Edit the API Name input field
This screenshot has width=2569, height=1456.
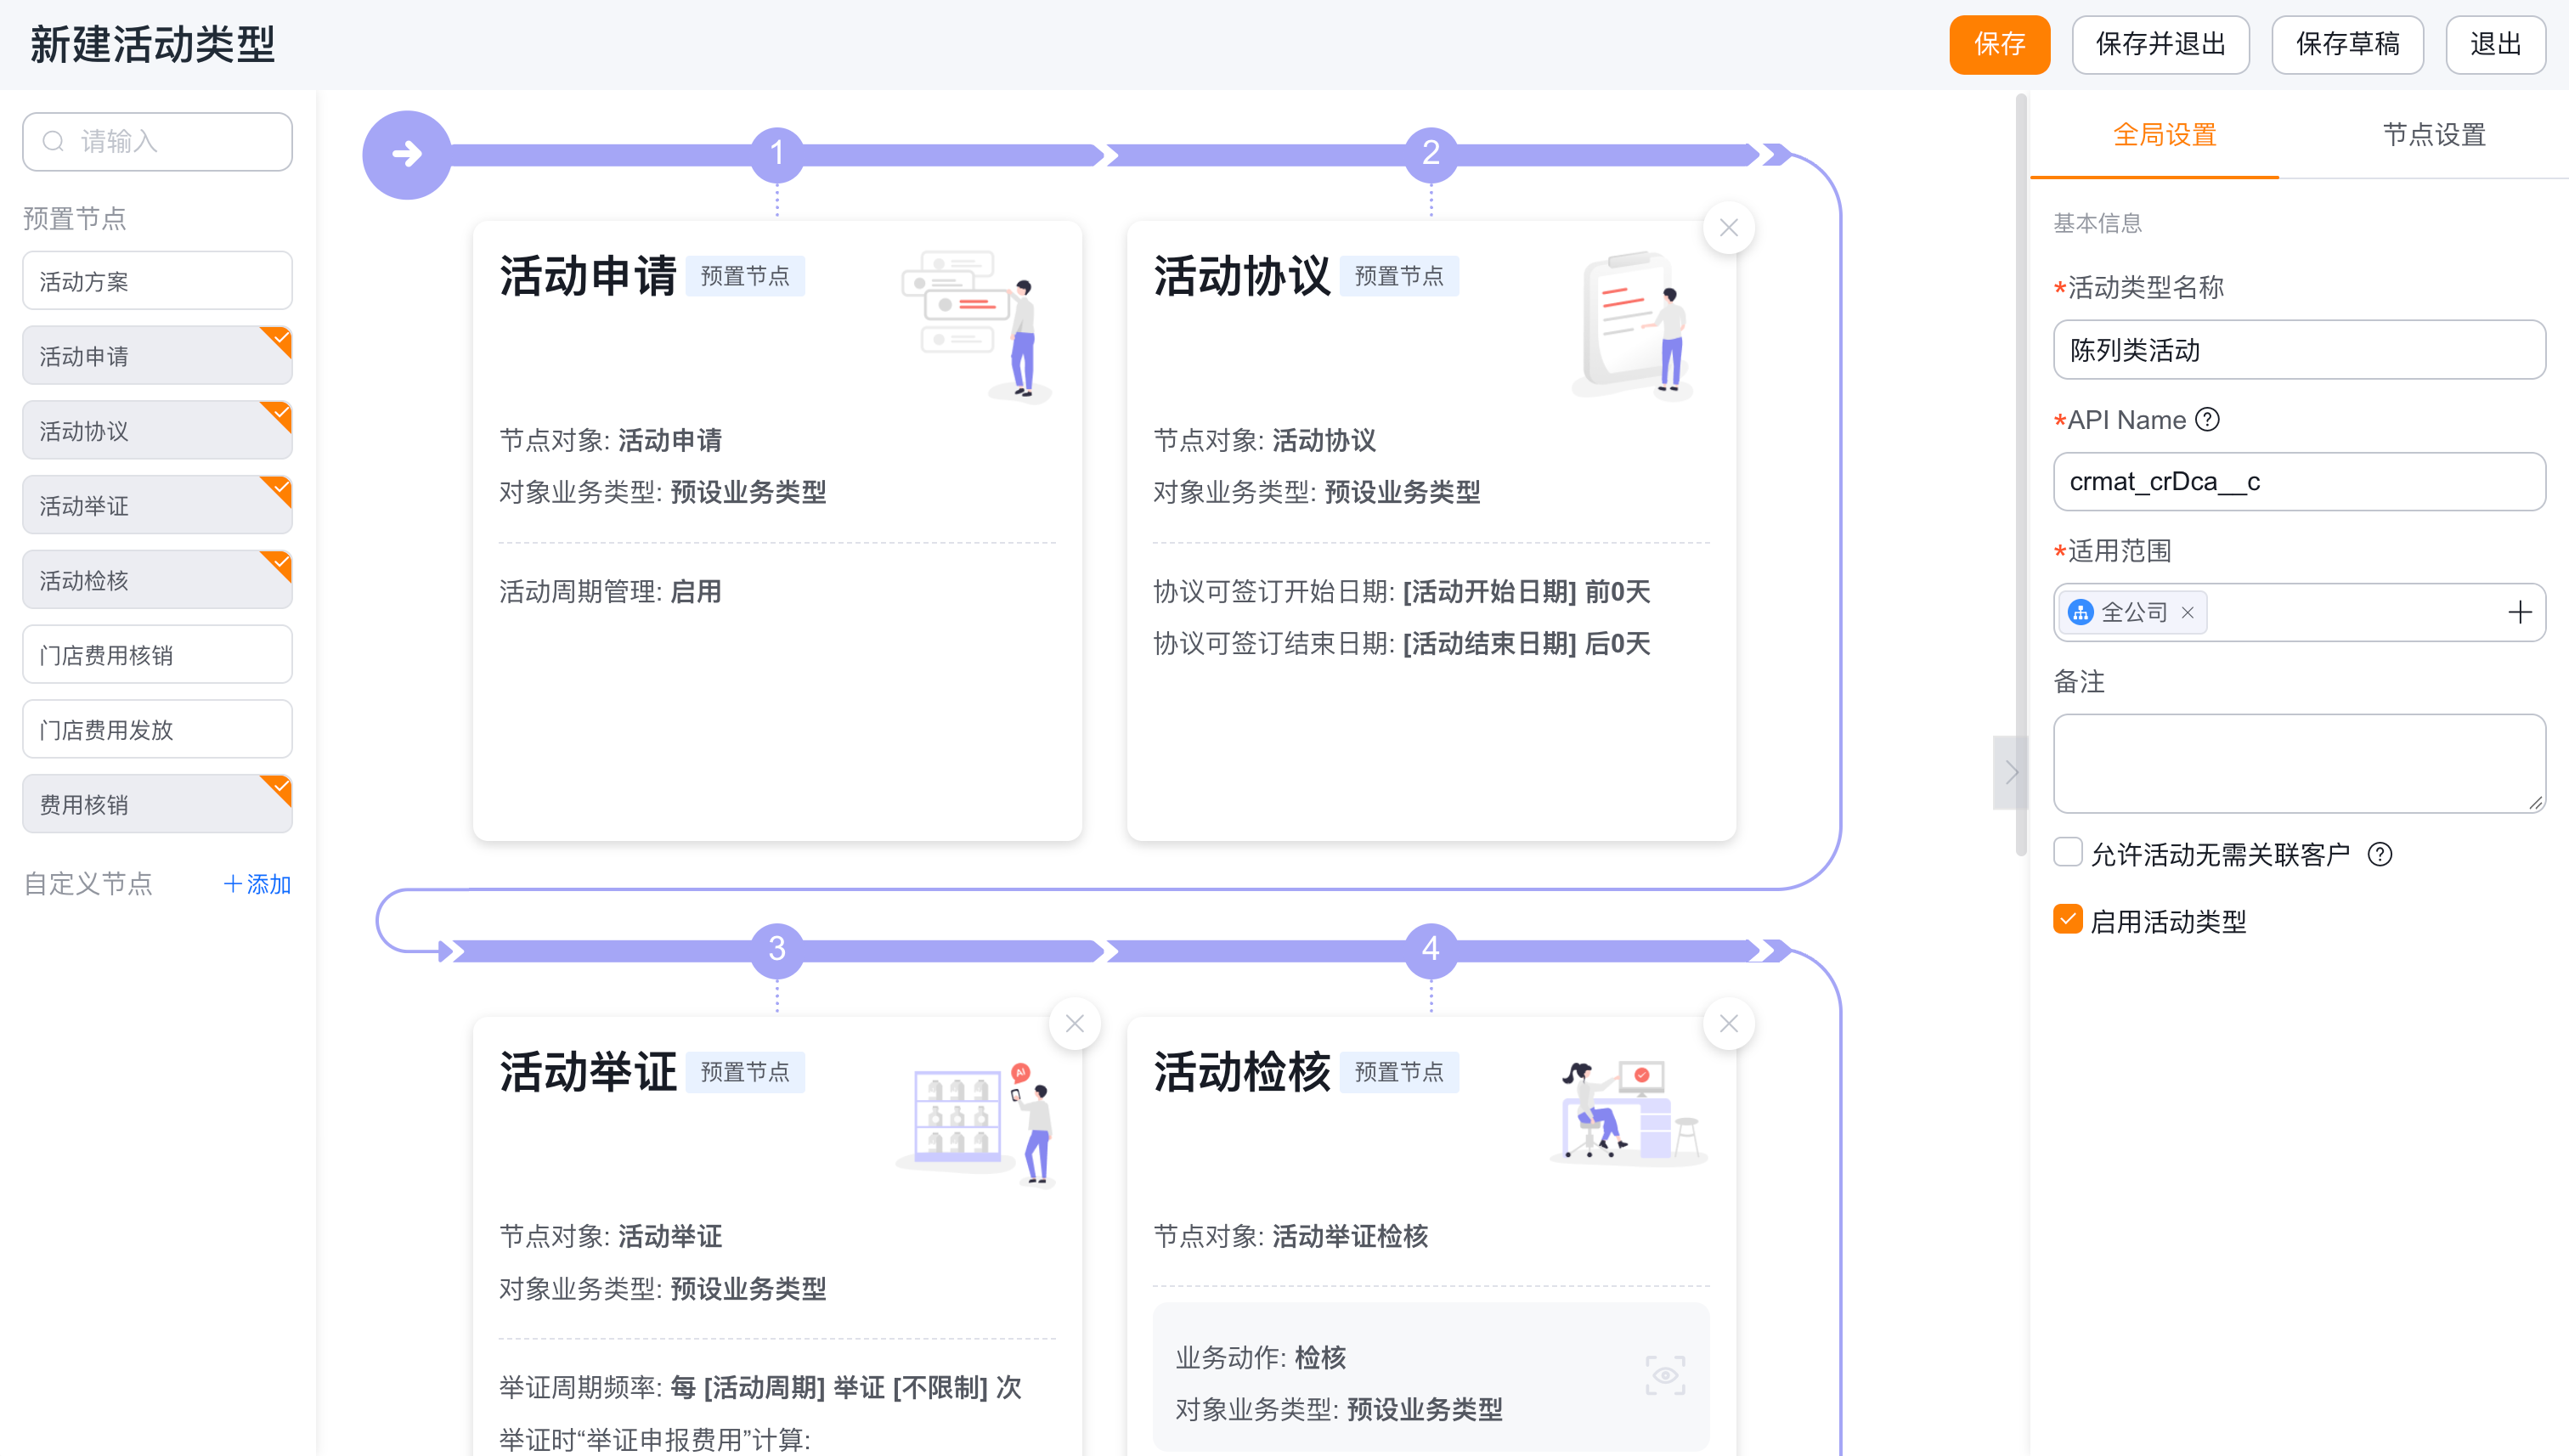pos(2299,482)
